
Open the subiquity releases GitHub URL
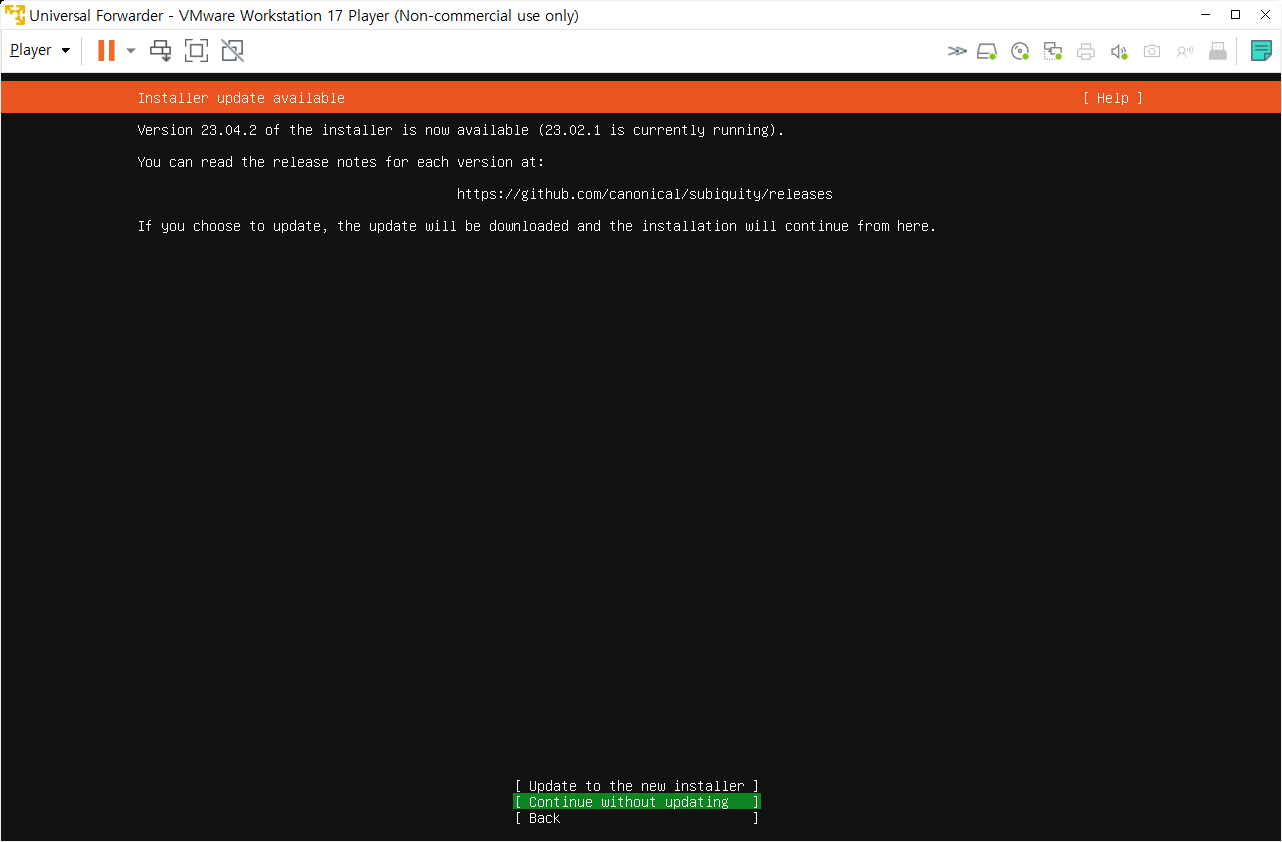pos(645,194)
